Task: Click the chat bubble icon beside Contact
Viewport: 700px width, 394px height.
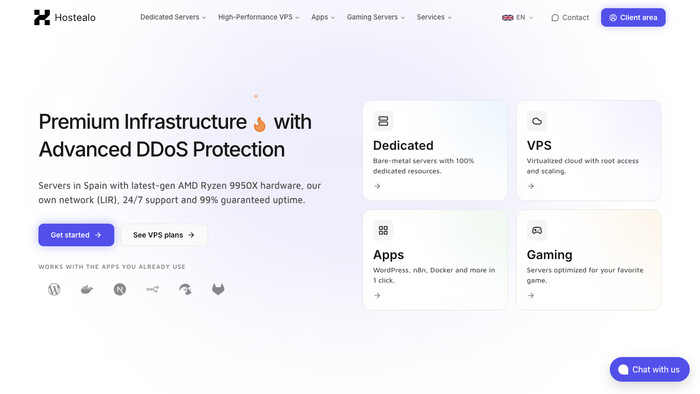Action: pos(555,17)
